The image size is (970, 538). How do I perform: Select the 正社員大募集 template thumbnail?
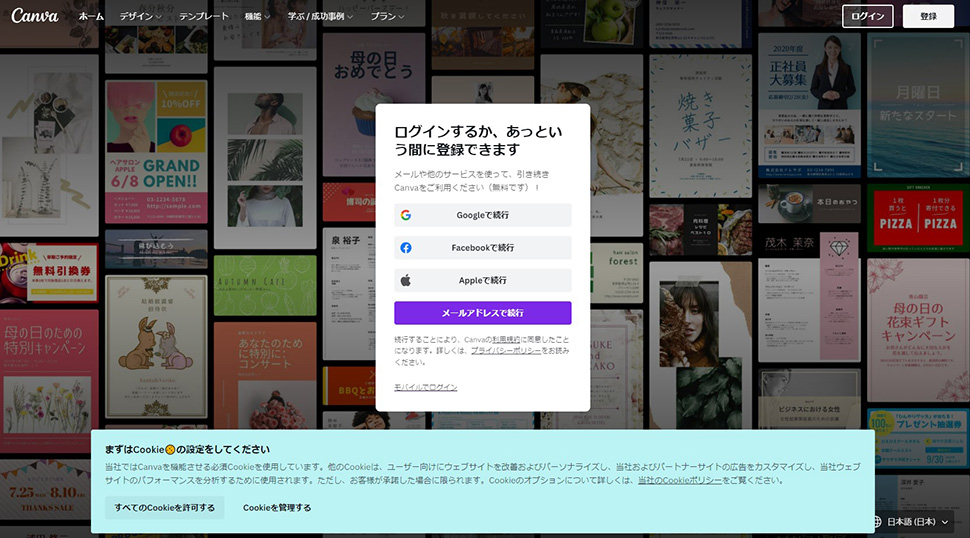[x=809, y=106]
